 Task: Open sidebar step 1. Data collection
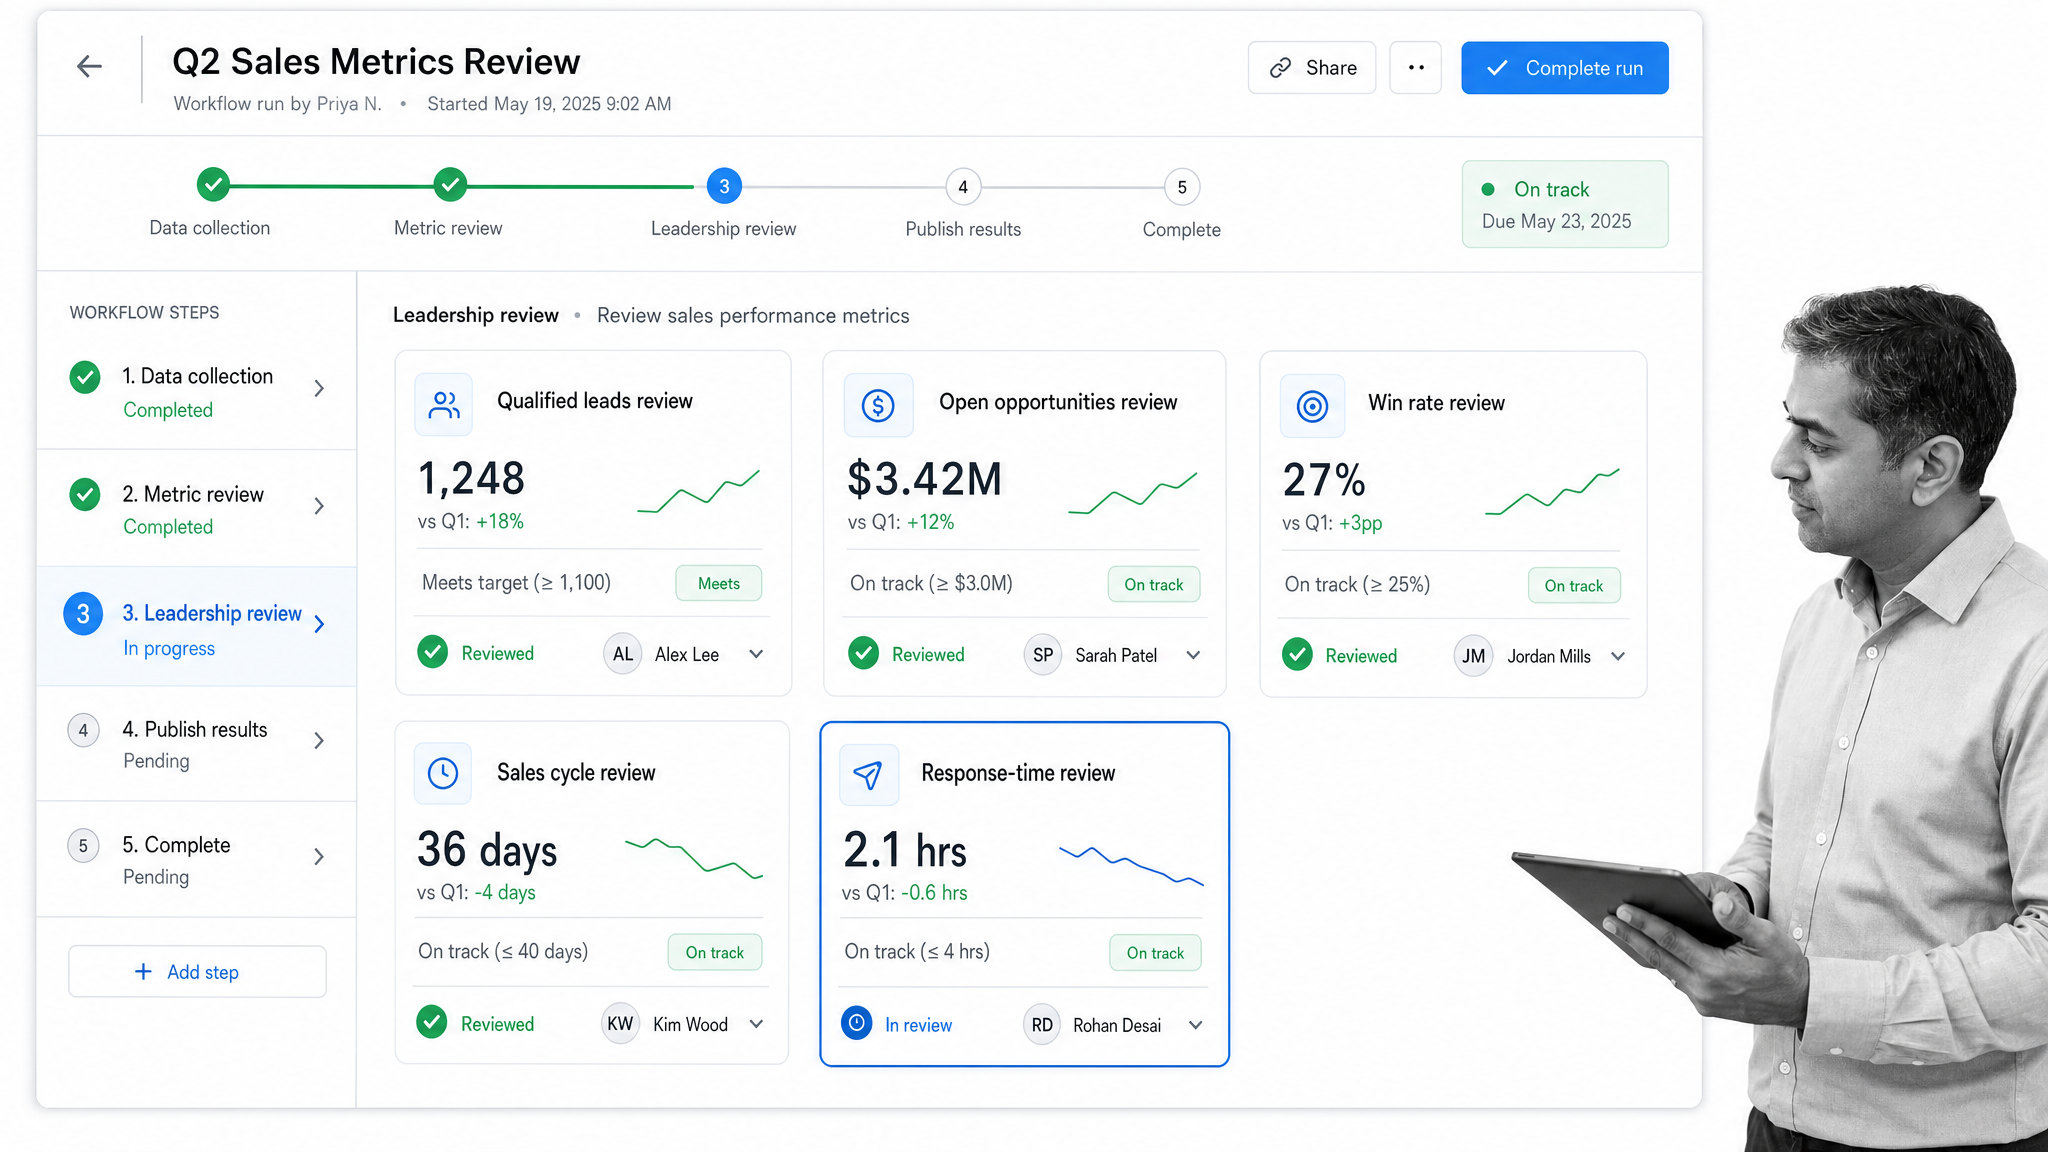197,391
